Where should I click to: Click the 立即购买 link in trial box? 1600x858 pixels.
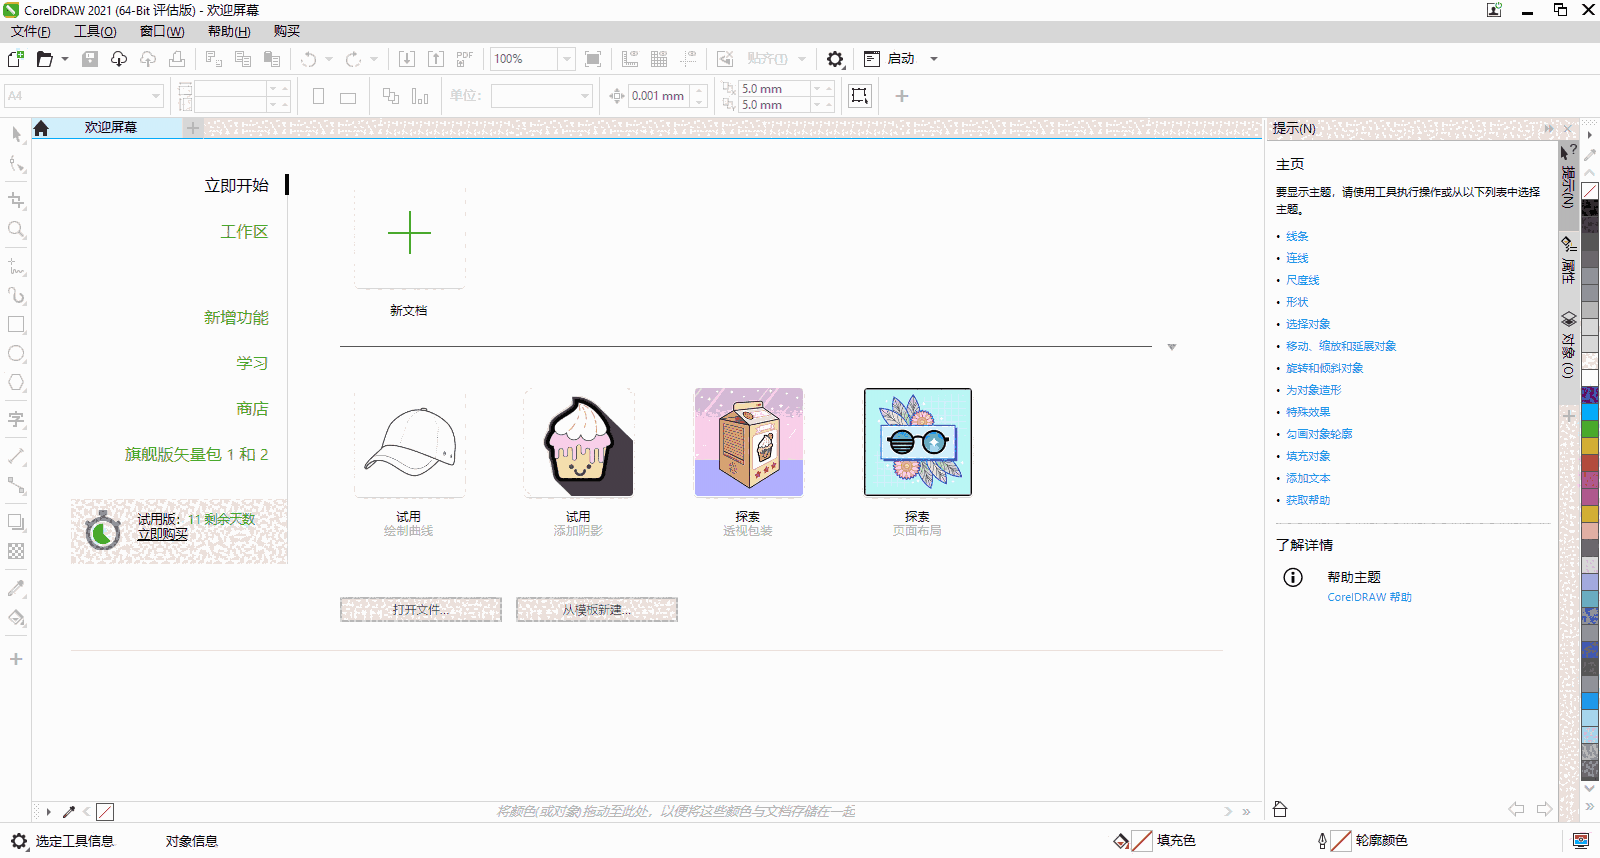[162, 534]
